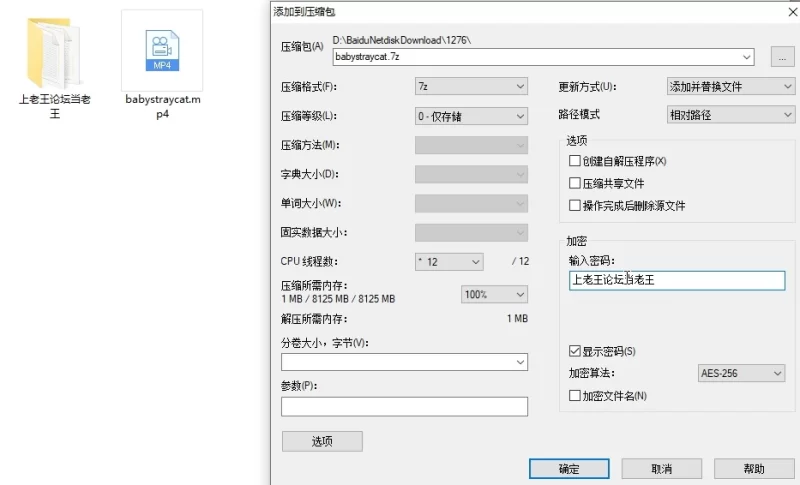The height and width of the screenshot is (485, 800).
Task: Open the babystraycat.7z archive name dropdown
Action: coord(747,57)
